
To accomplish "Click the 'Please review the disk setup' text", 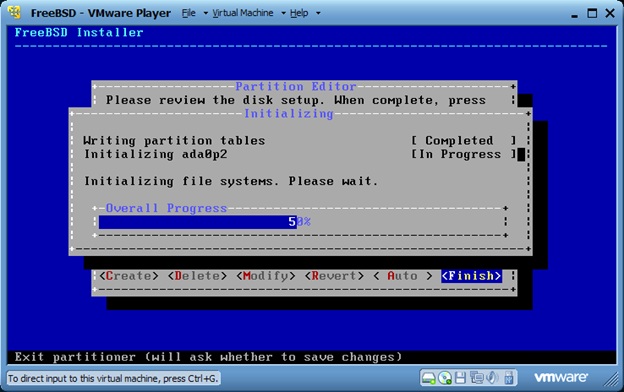I will [295, 100].
